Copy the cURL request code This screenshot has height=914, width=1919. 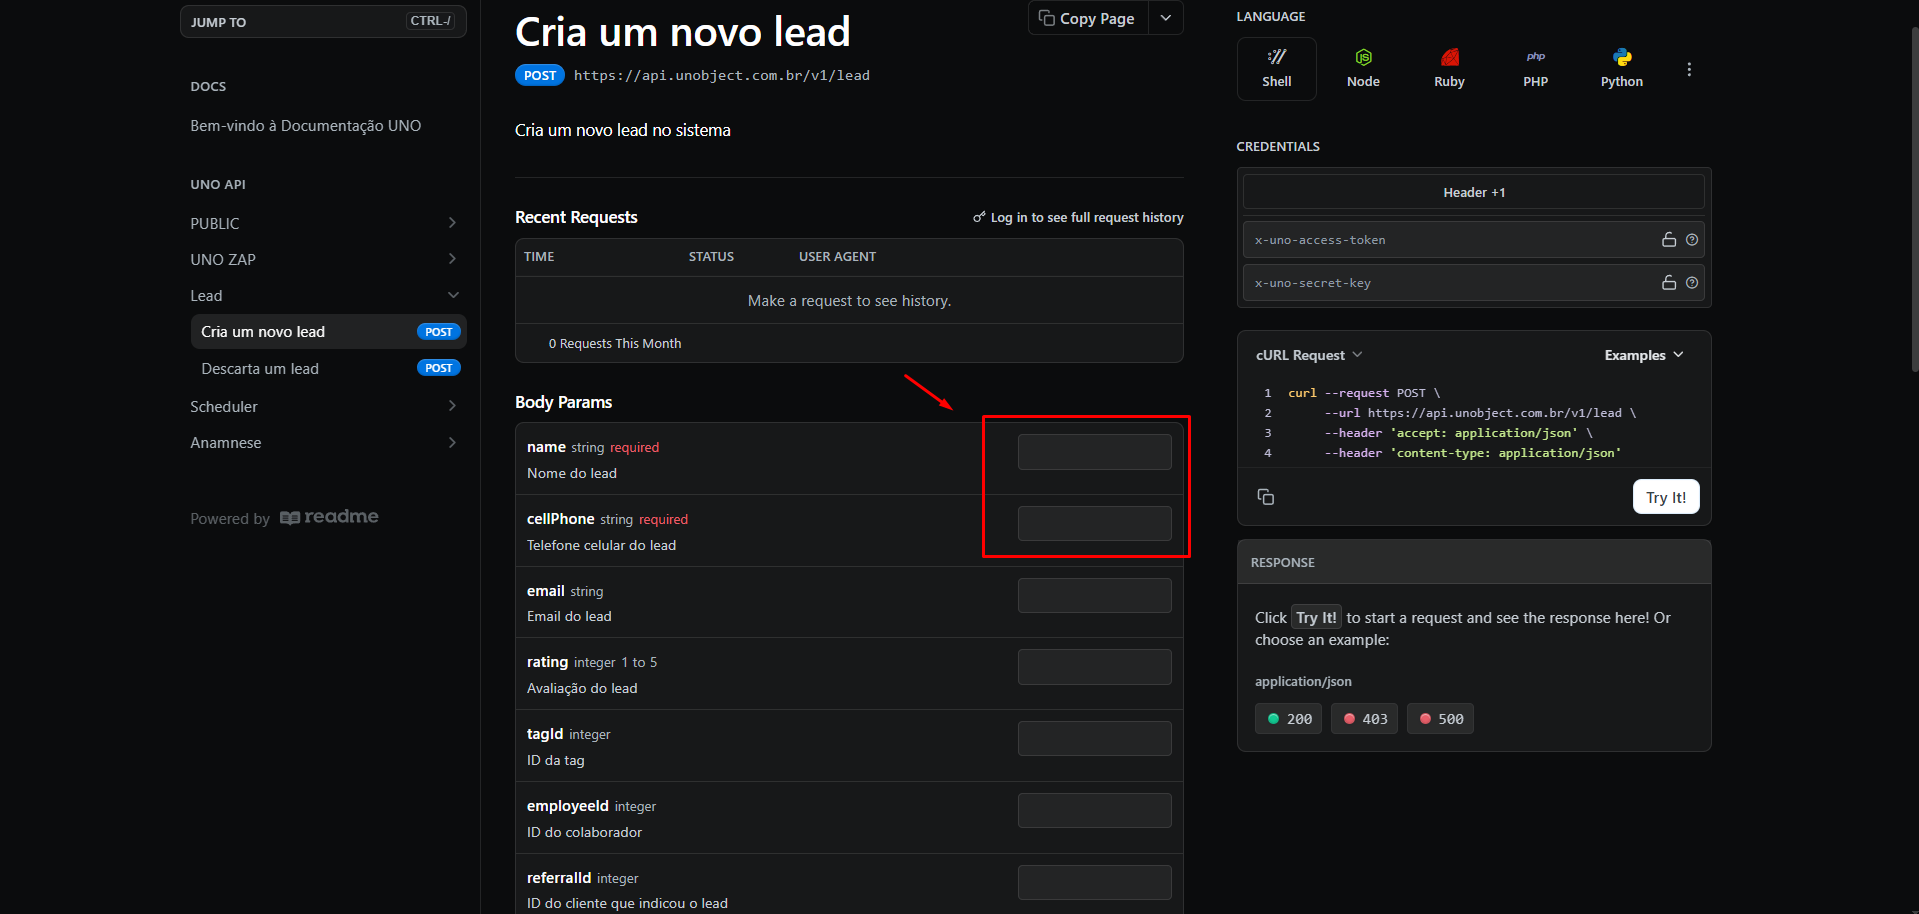pos(1265,497)
